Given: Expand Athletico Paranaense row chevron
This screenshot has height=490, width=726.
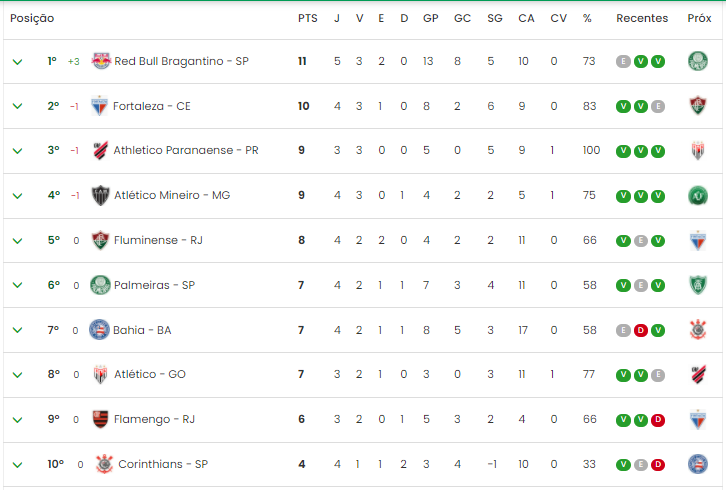Looking at the screenshot, I should 18,151.
